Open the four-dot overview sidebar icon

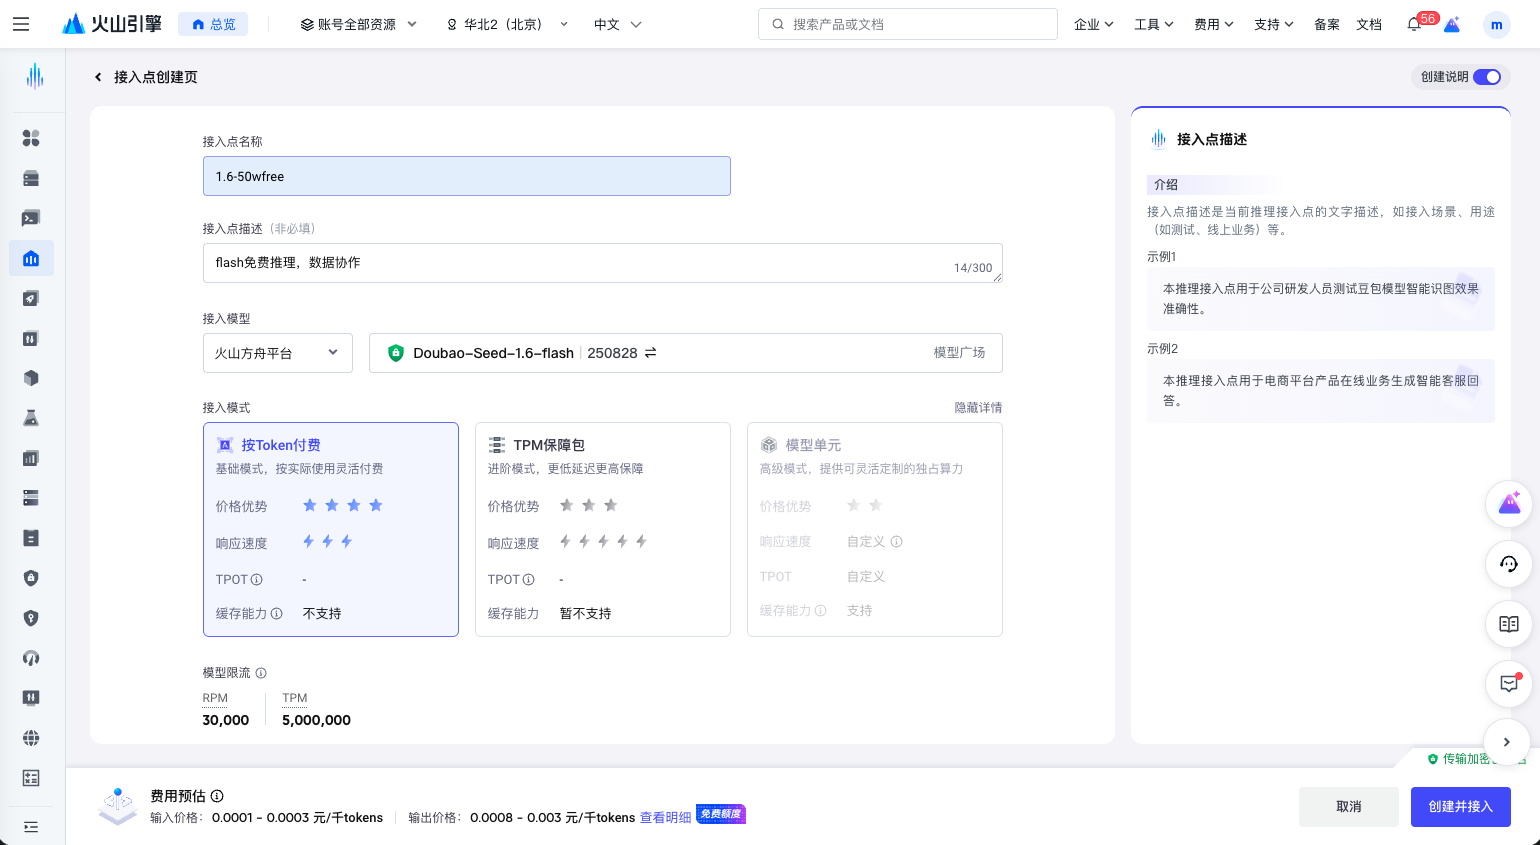click(31, 138)
